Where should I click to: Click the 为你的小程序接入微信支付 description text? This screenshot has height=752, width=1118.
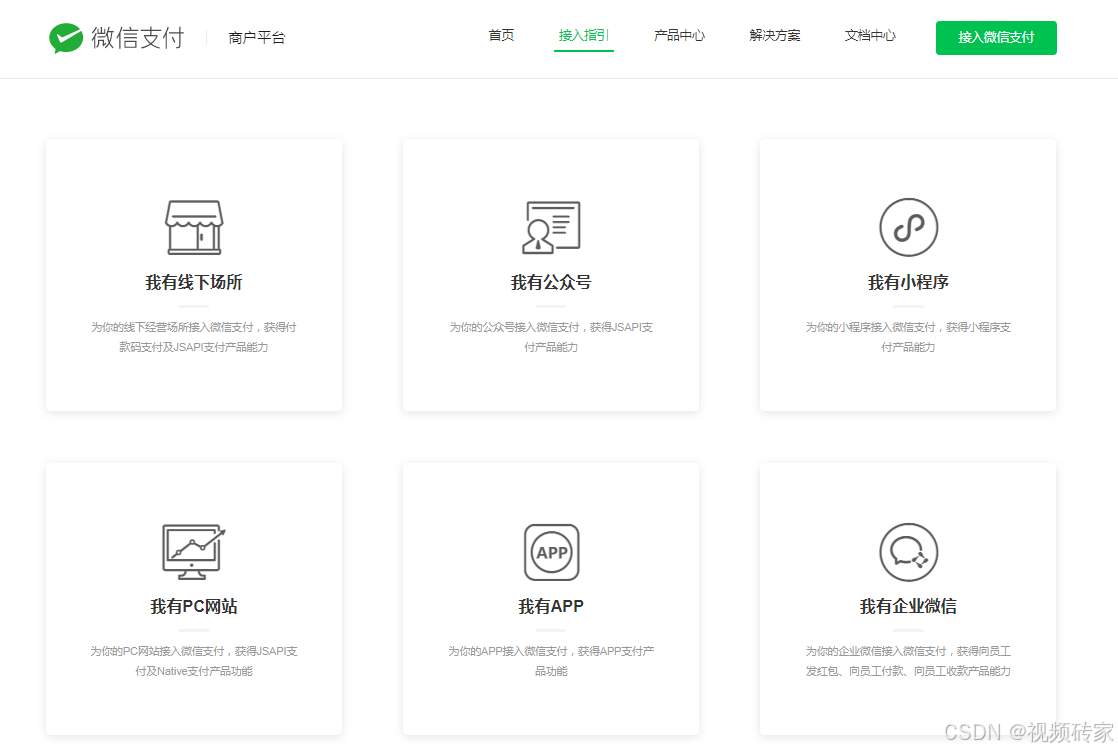click(908, 337)
